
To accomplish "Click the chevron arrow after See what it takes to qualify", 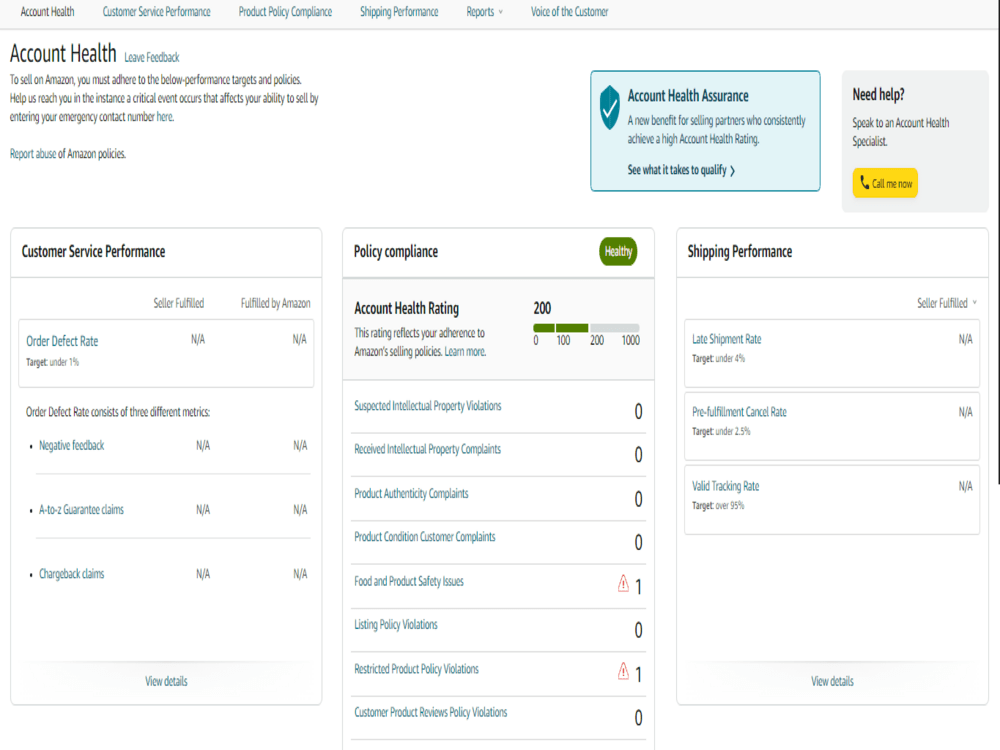I will [732, 170].
